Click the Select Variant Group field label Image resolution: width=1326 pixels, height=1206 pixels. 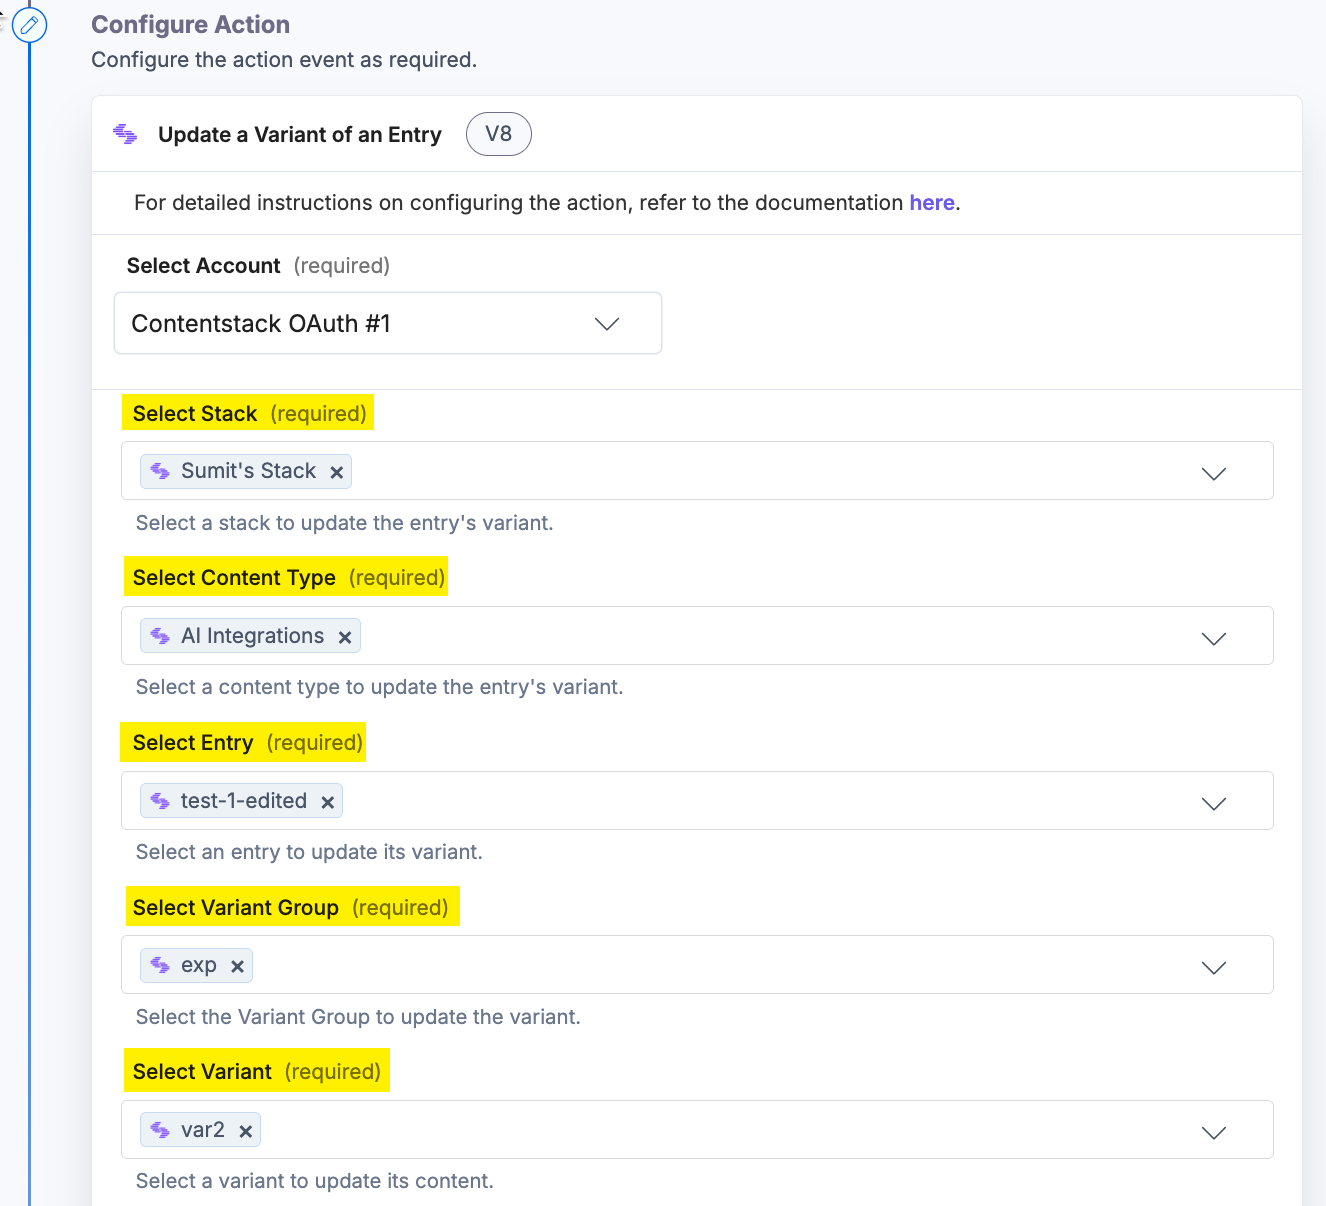(236, 908)
